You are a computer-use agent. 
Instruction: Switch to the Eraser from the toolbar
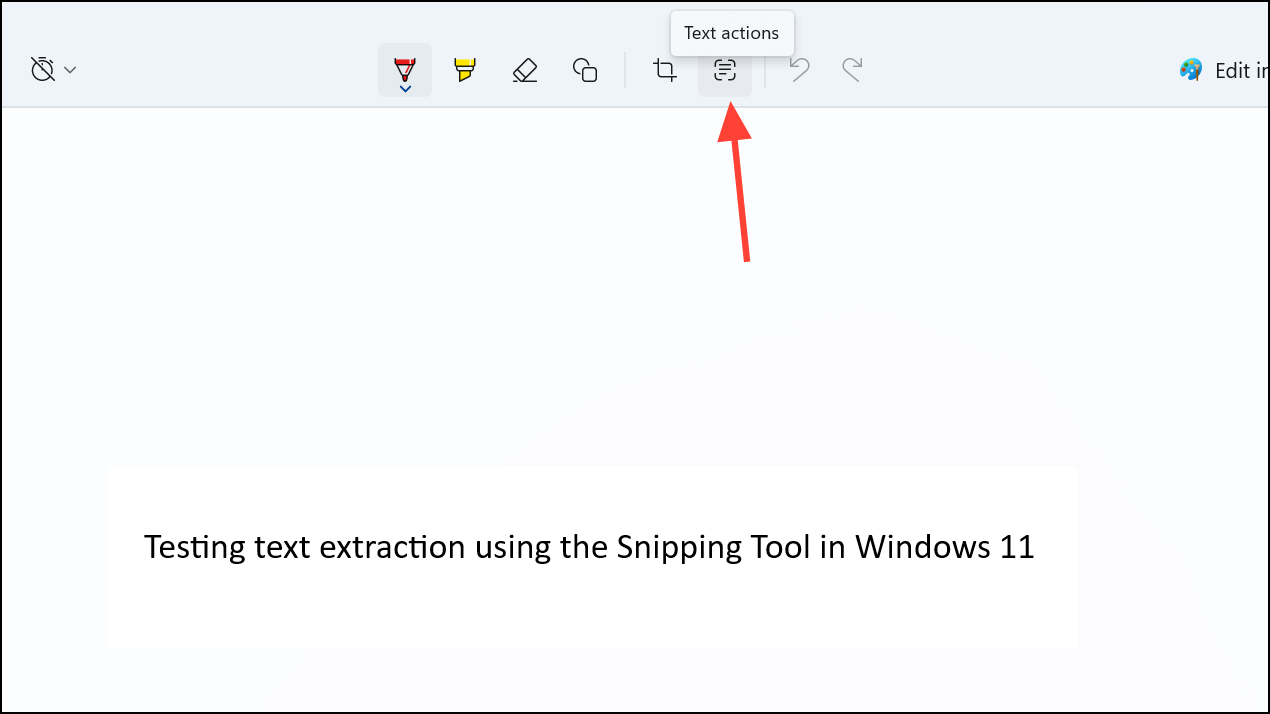point(524,70)
